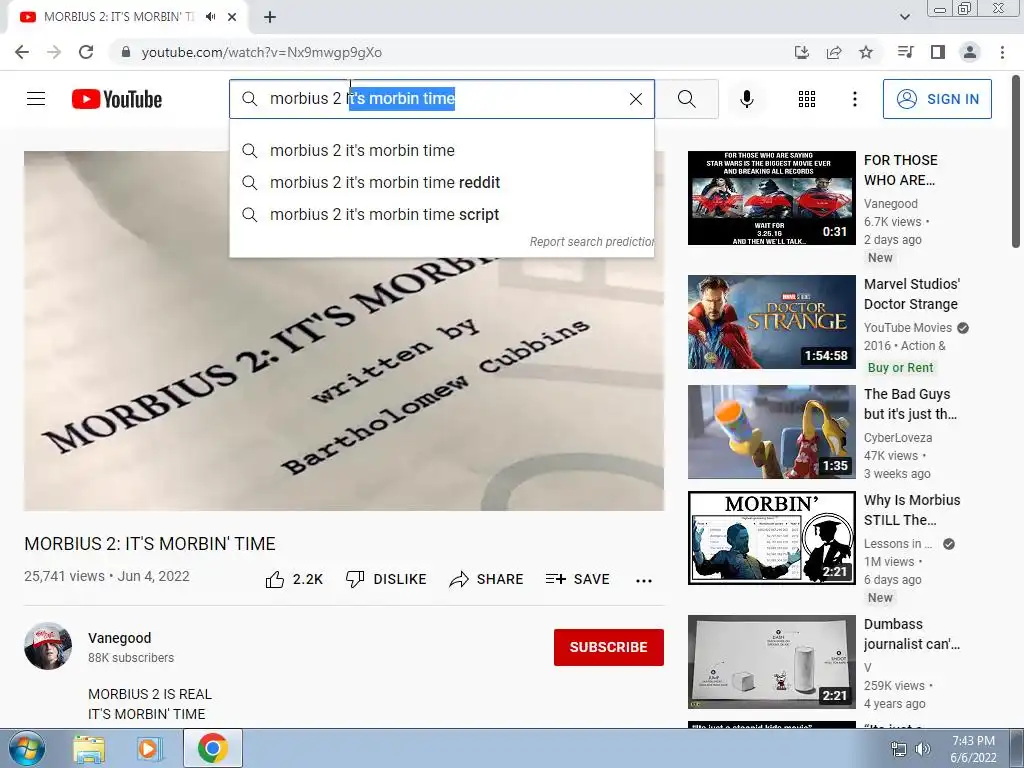
Task: Open the Doctor Strange movie thumbnail
Action: [x=771, y=322]
